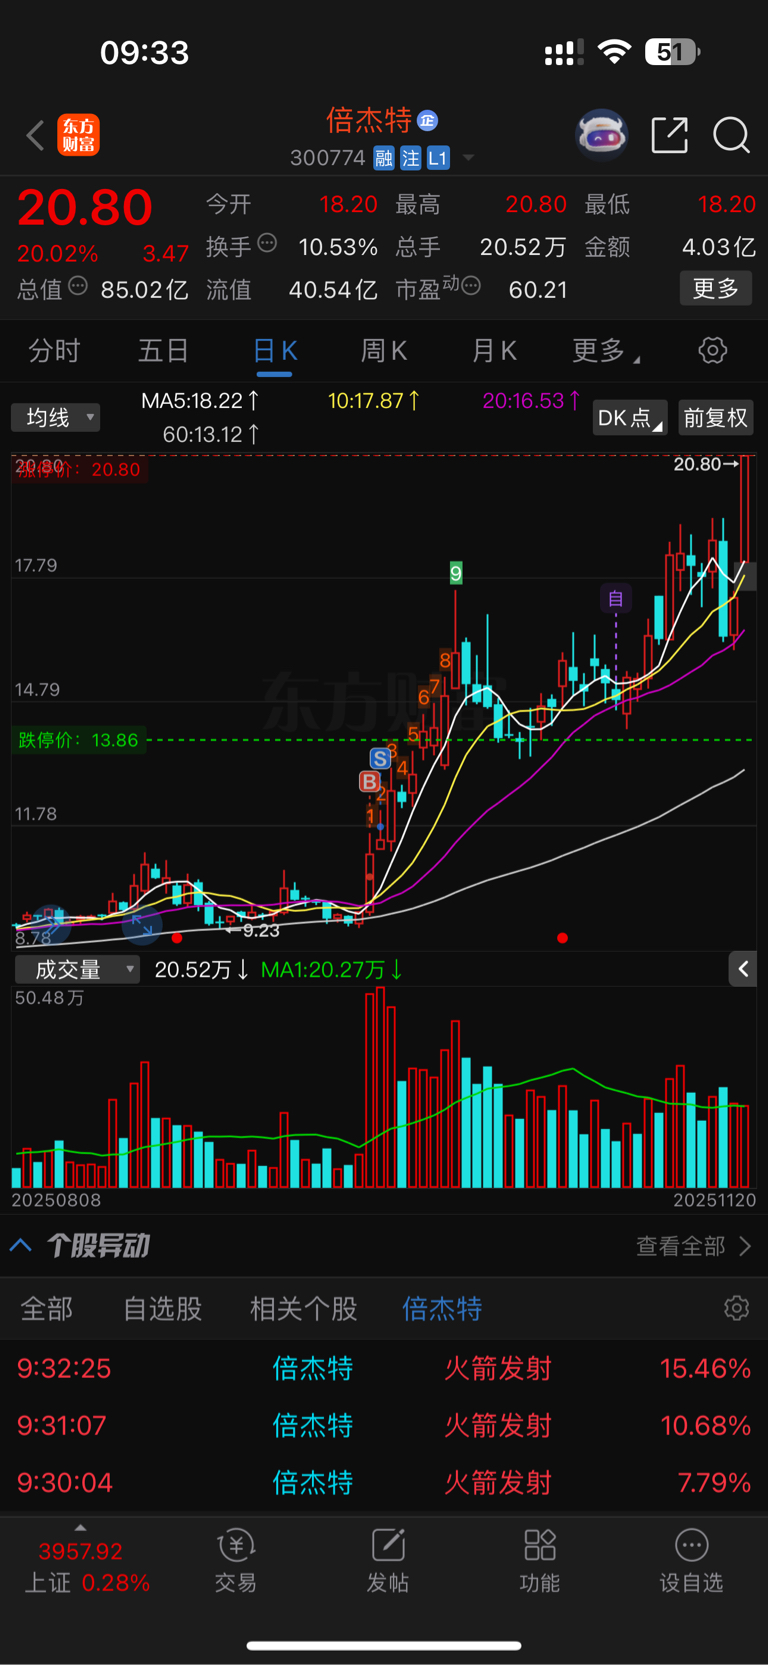Switch to the 周K tab
The height and width of the screenshot is (1665, 768).
[384, 351]
